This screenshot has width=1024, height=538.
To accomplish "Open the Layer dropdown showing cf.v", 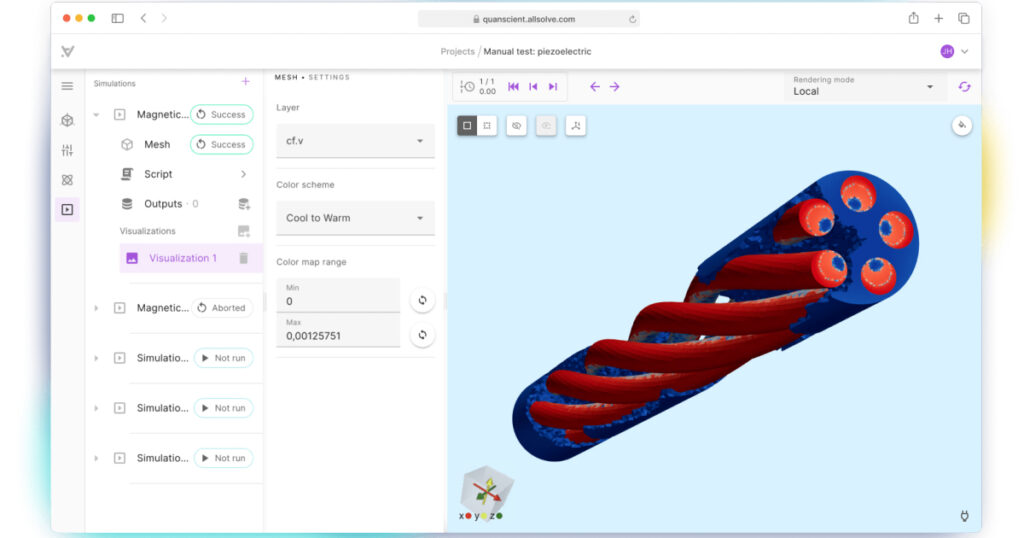I will point(355,140).
